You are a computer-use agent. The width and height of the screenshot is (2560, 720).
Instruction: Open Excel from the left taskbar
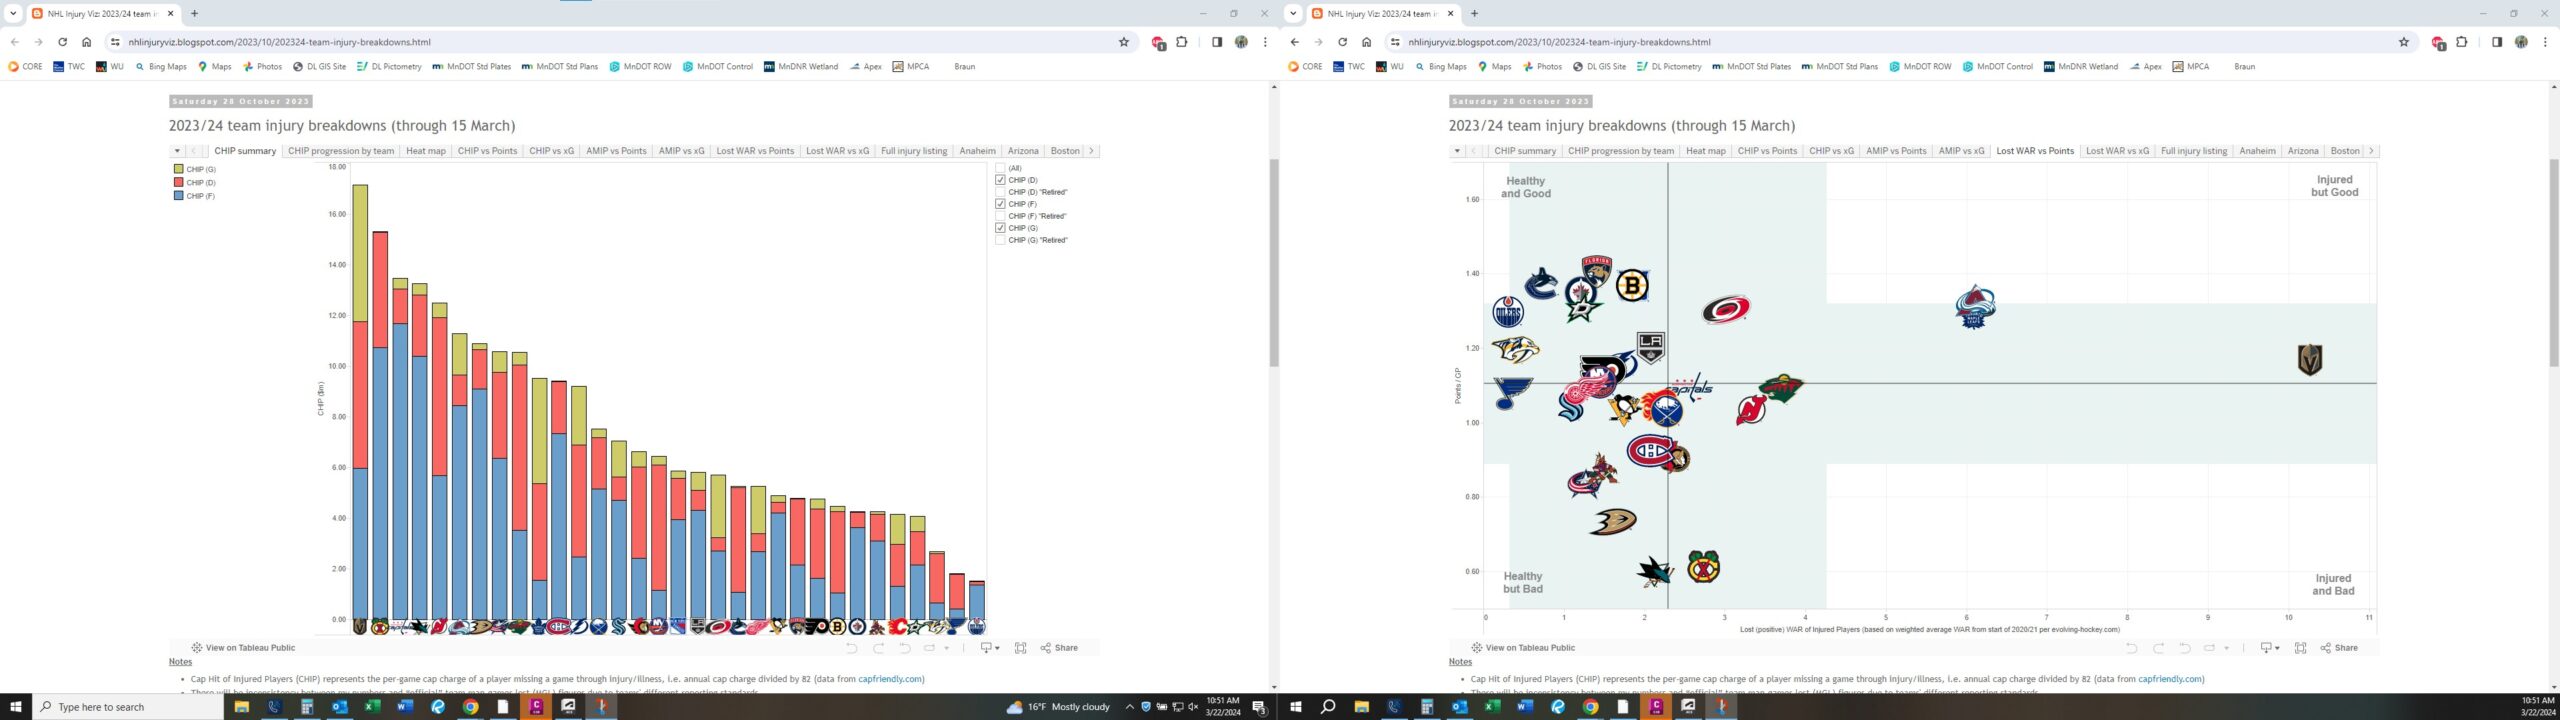pos(372,707)
